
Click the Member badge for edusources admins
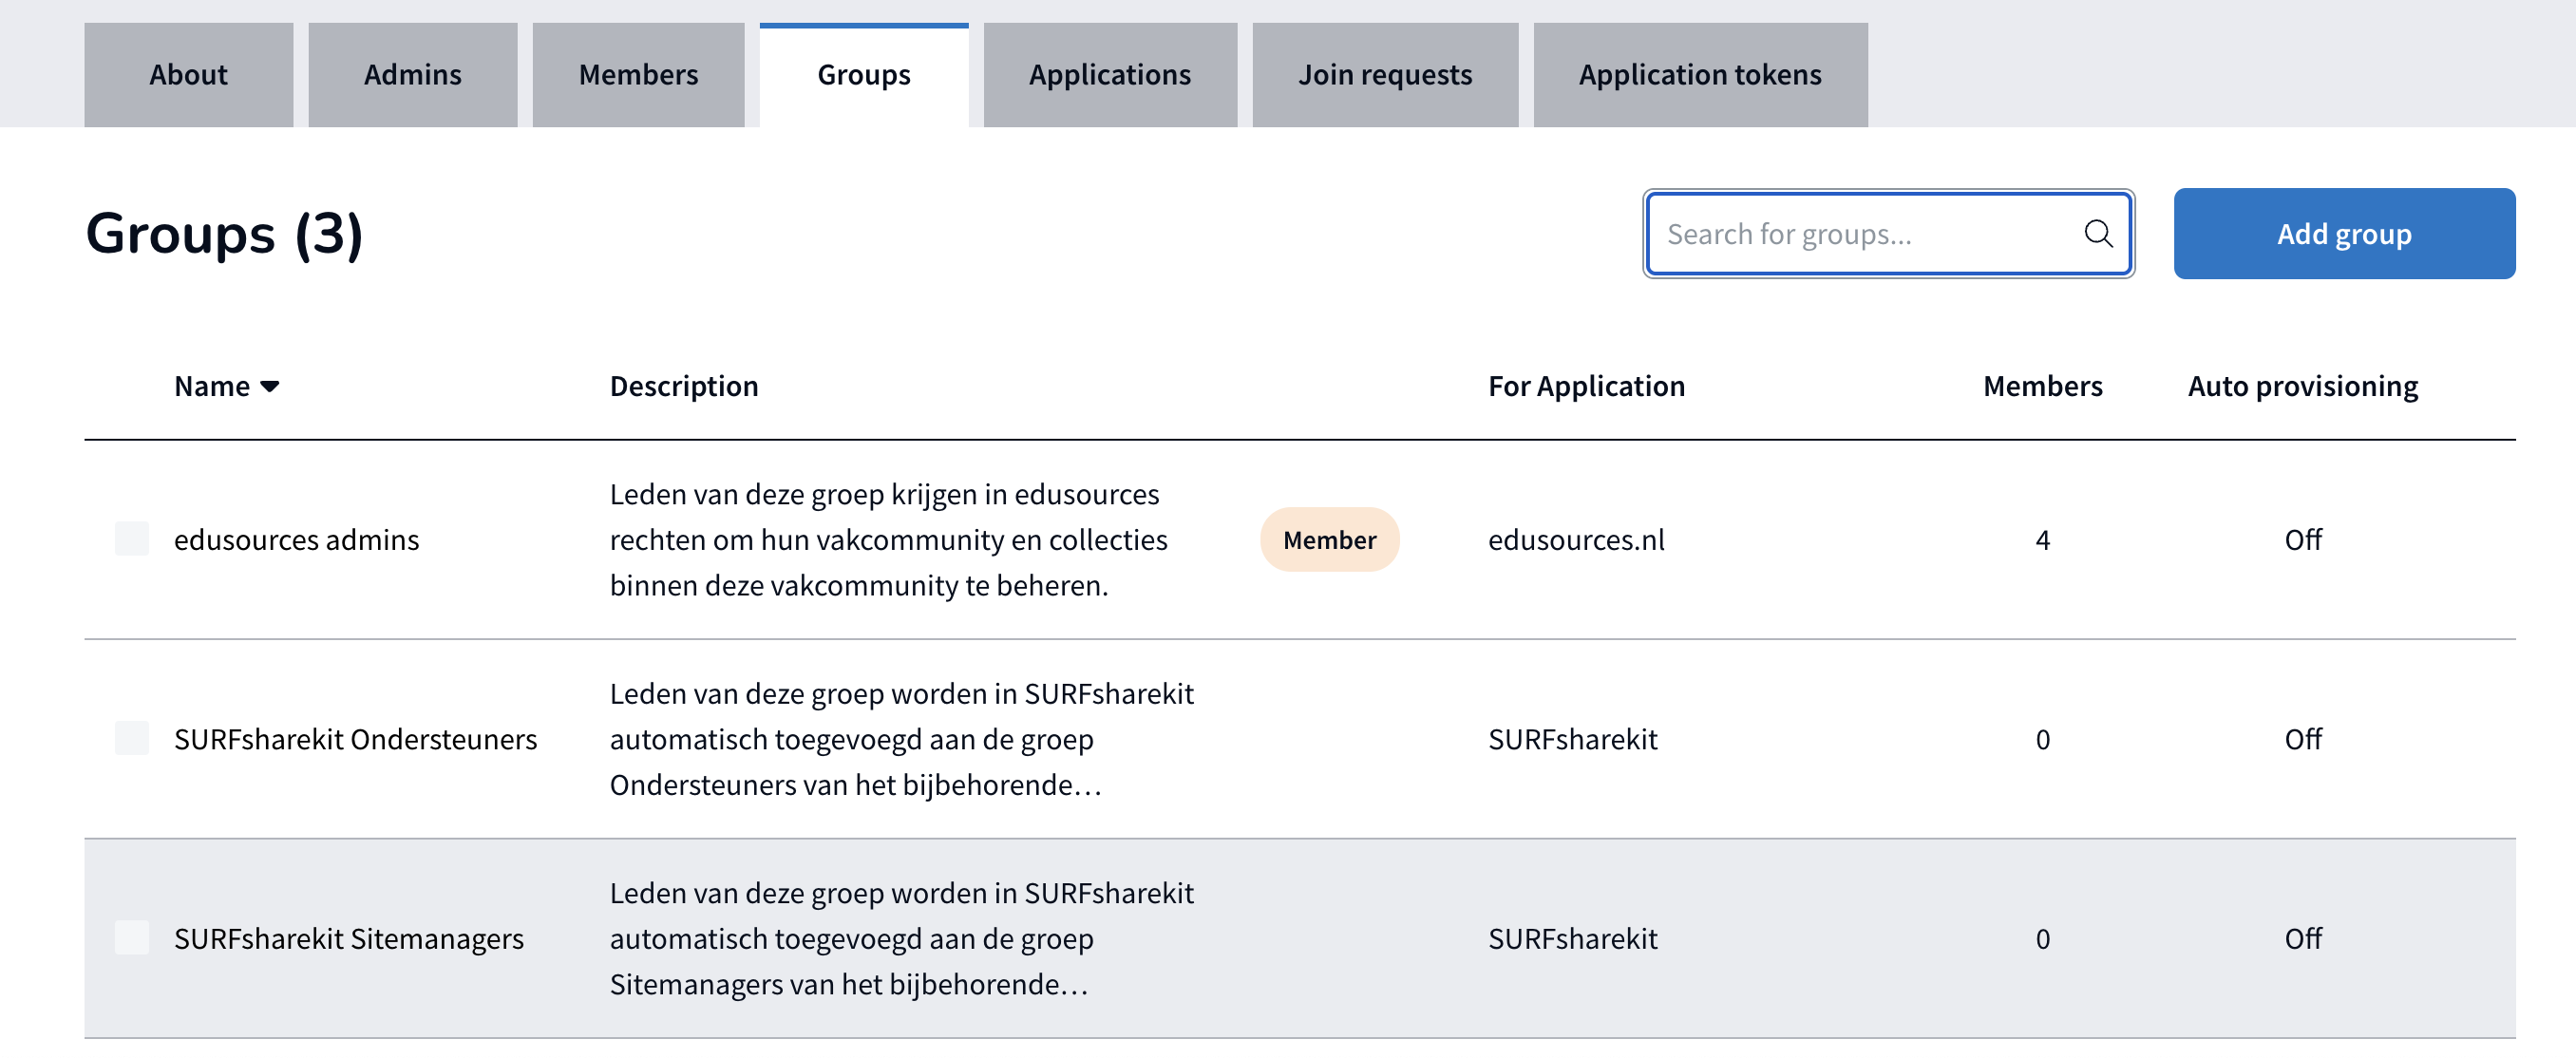click(1329, 540)
